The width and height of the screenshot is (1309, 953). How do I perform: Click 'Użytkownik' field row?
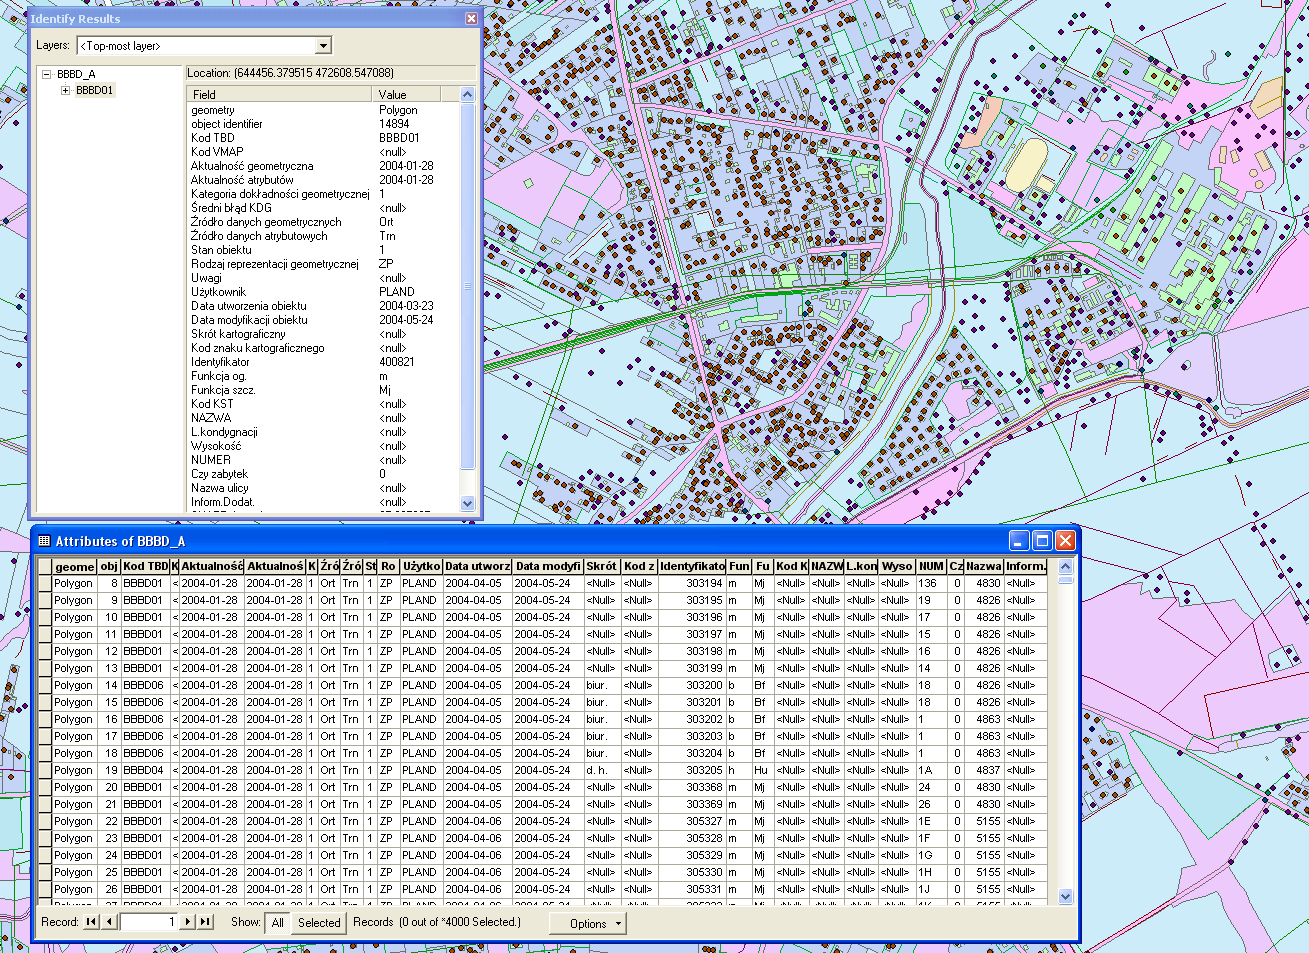pyautogui.click(x=218, y=292)
